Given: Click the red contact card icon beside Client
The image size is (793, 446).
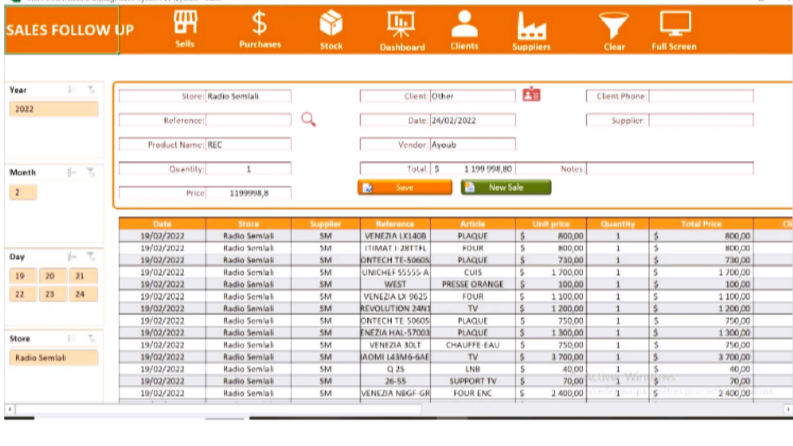Looking at the screenshot, I should tap(531, 95).
